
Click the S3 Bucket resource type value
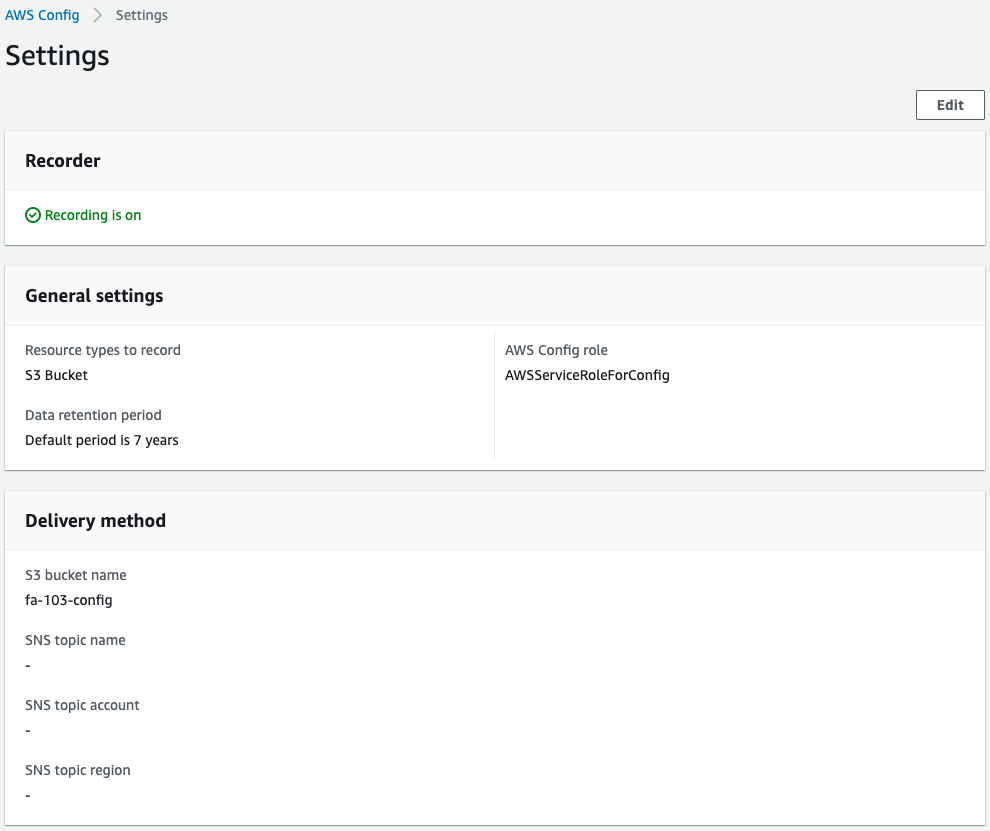pos(56,375)
